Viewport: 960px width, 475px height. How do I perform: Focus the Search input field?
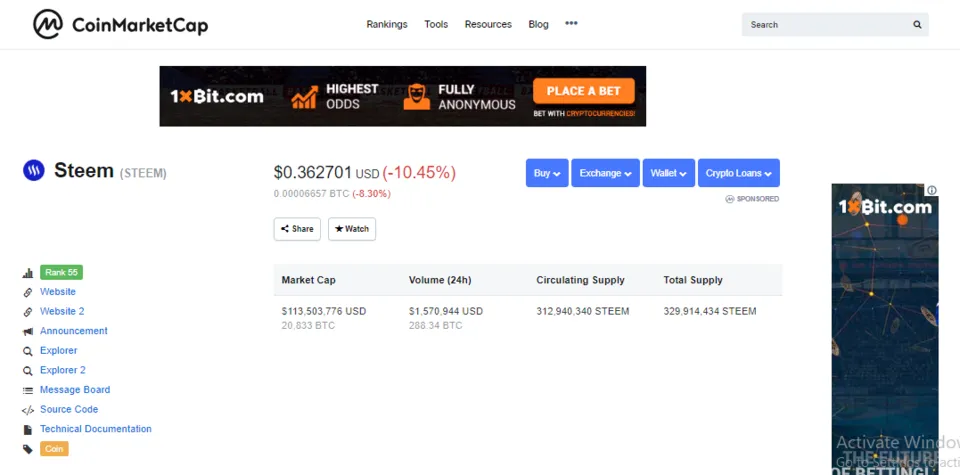tap(835, 24)
